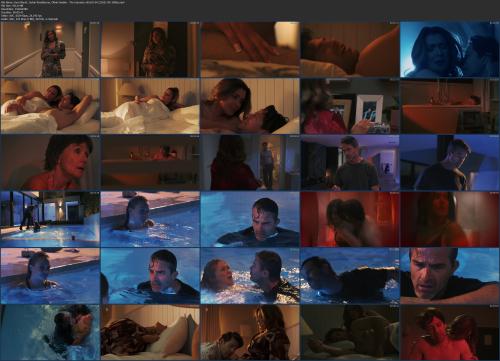The height and width of the screenshot is (361, 500).
Task: Select frame of hand resting on bed
Action: [250, 49]
